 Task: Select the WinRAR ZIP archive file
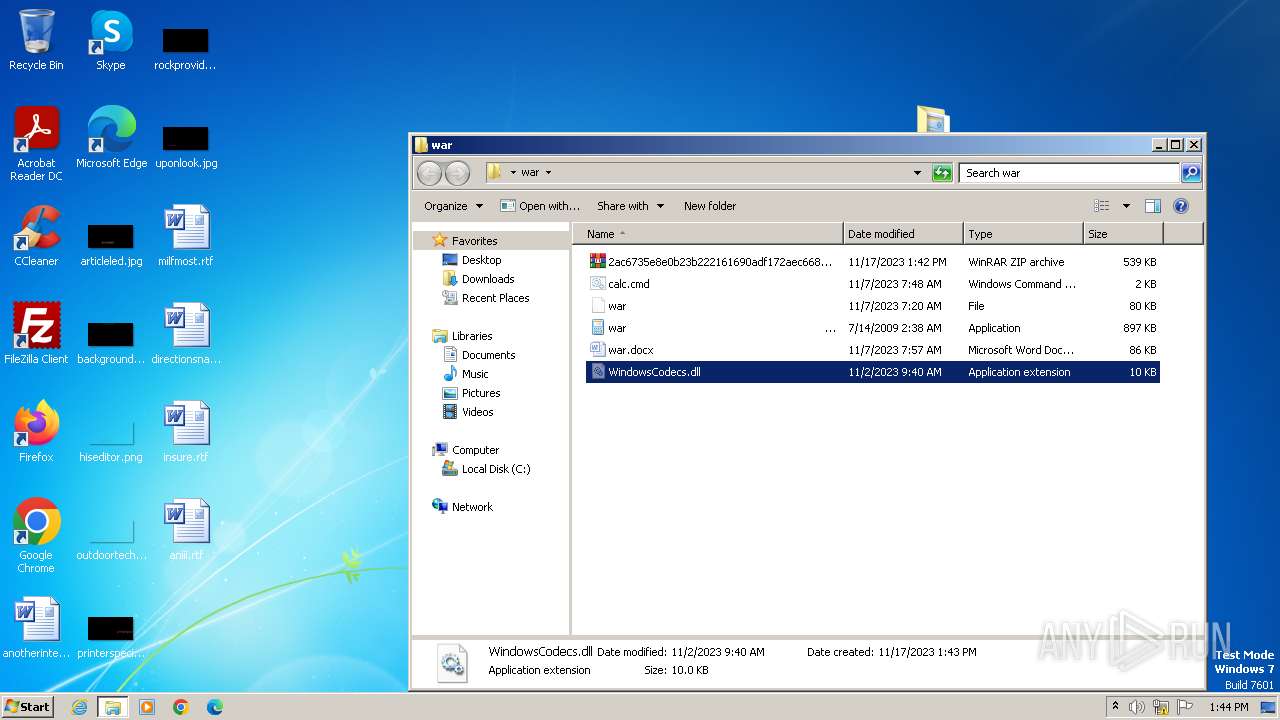(x=872, y=262)
